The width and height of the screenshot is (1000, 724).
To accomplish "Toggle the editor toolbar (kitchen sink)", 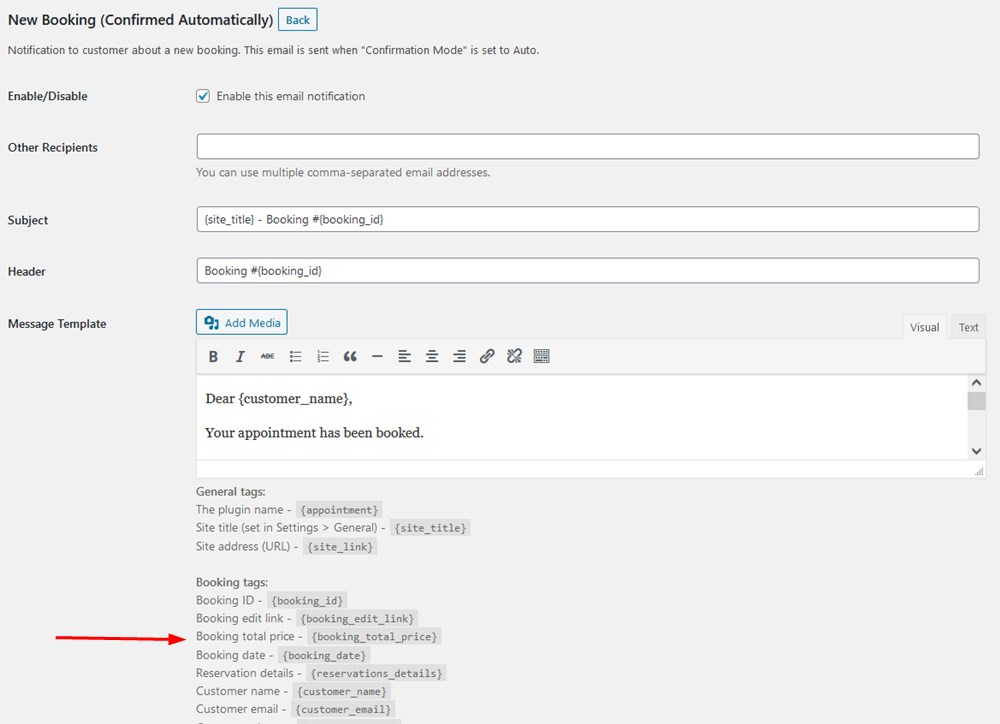I will [541, 357].
